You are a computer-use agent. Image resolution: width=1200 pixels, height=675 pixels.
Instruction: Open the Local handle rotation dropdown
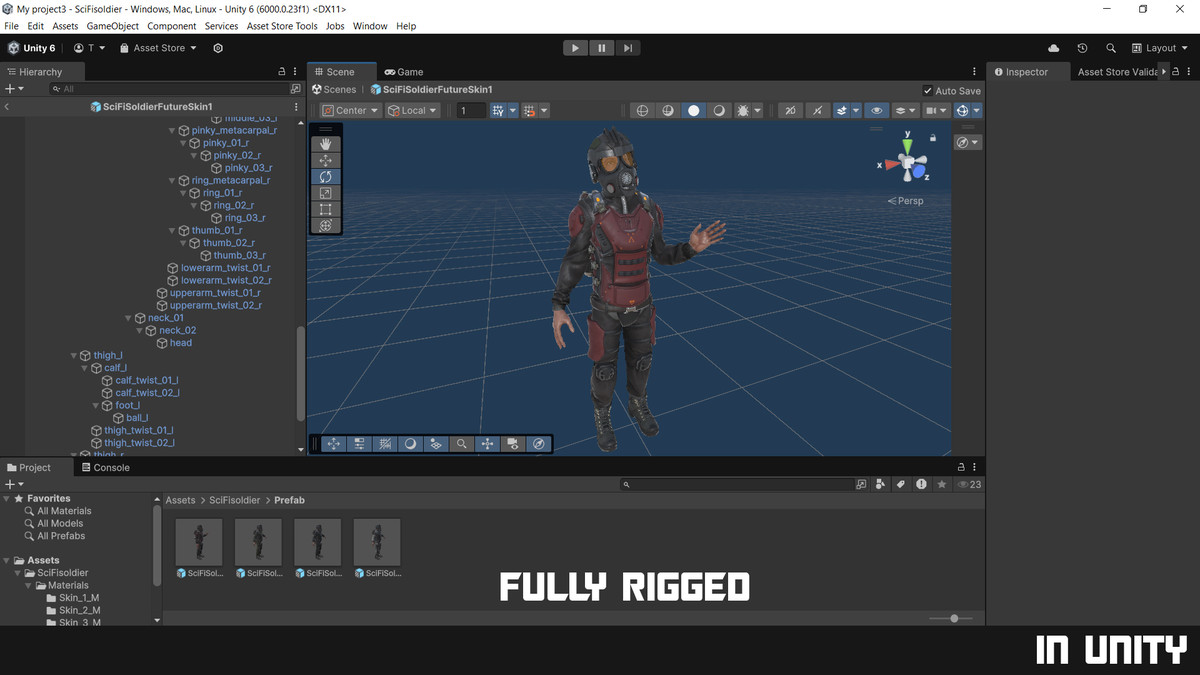(x=413, y=111)
